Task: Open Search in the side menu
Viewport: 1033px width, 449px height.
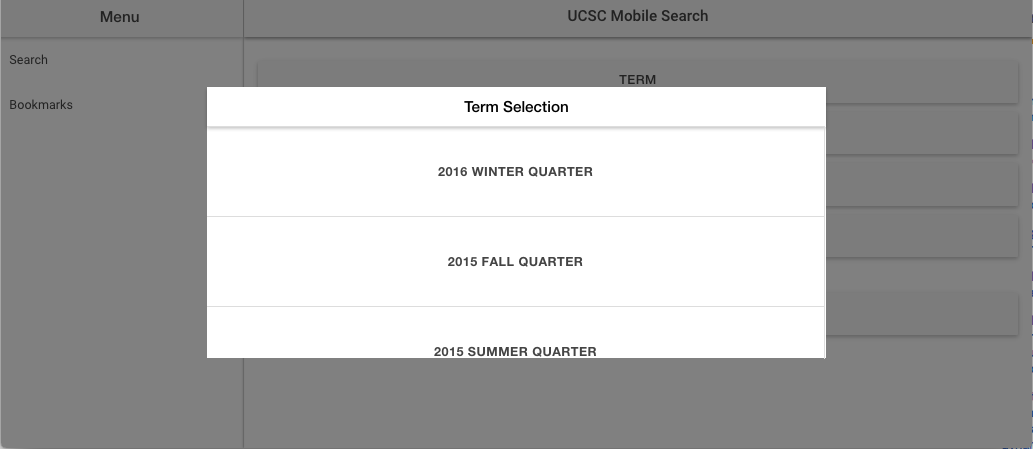Action: coord(29,60)
